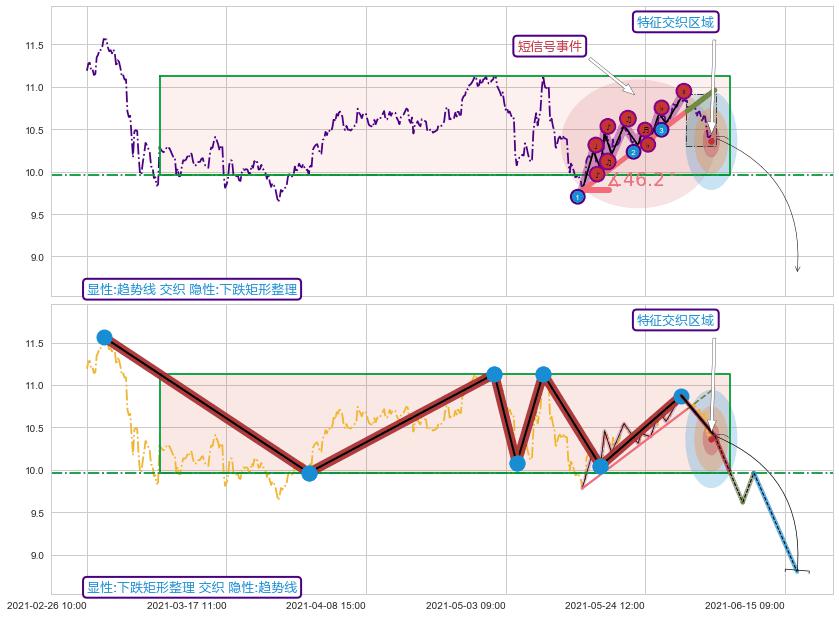Click the small red dot in bottom chart's blue ellipse
The image size is (839, 617).
[711, 438]
